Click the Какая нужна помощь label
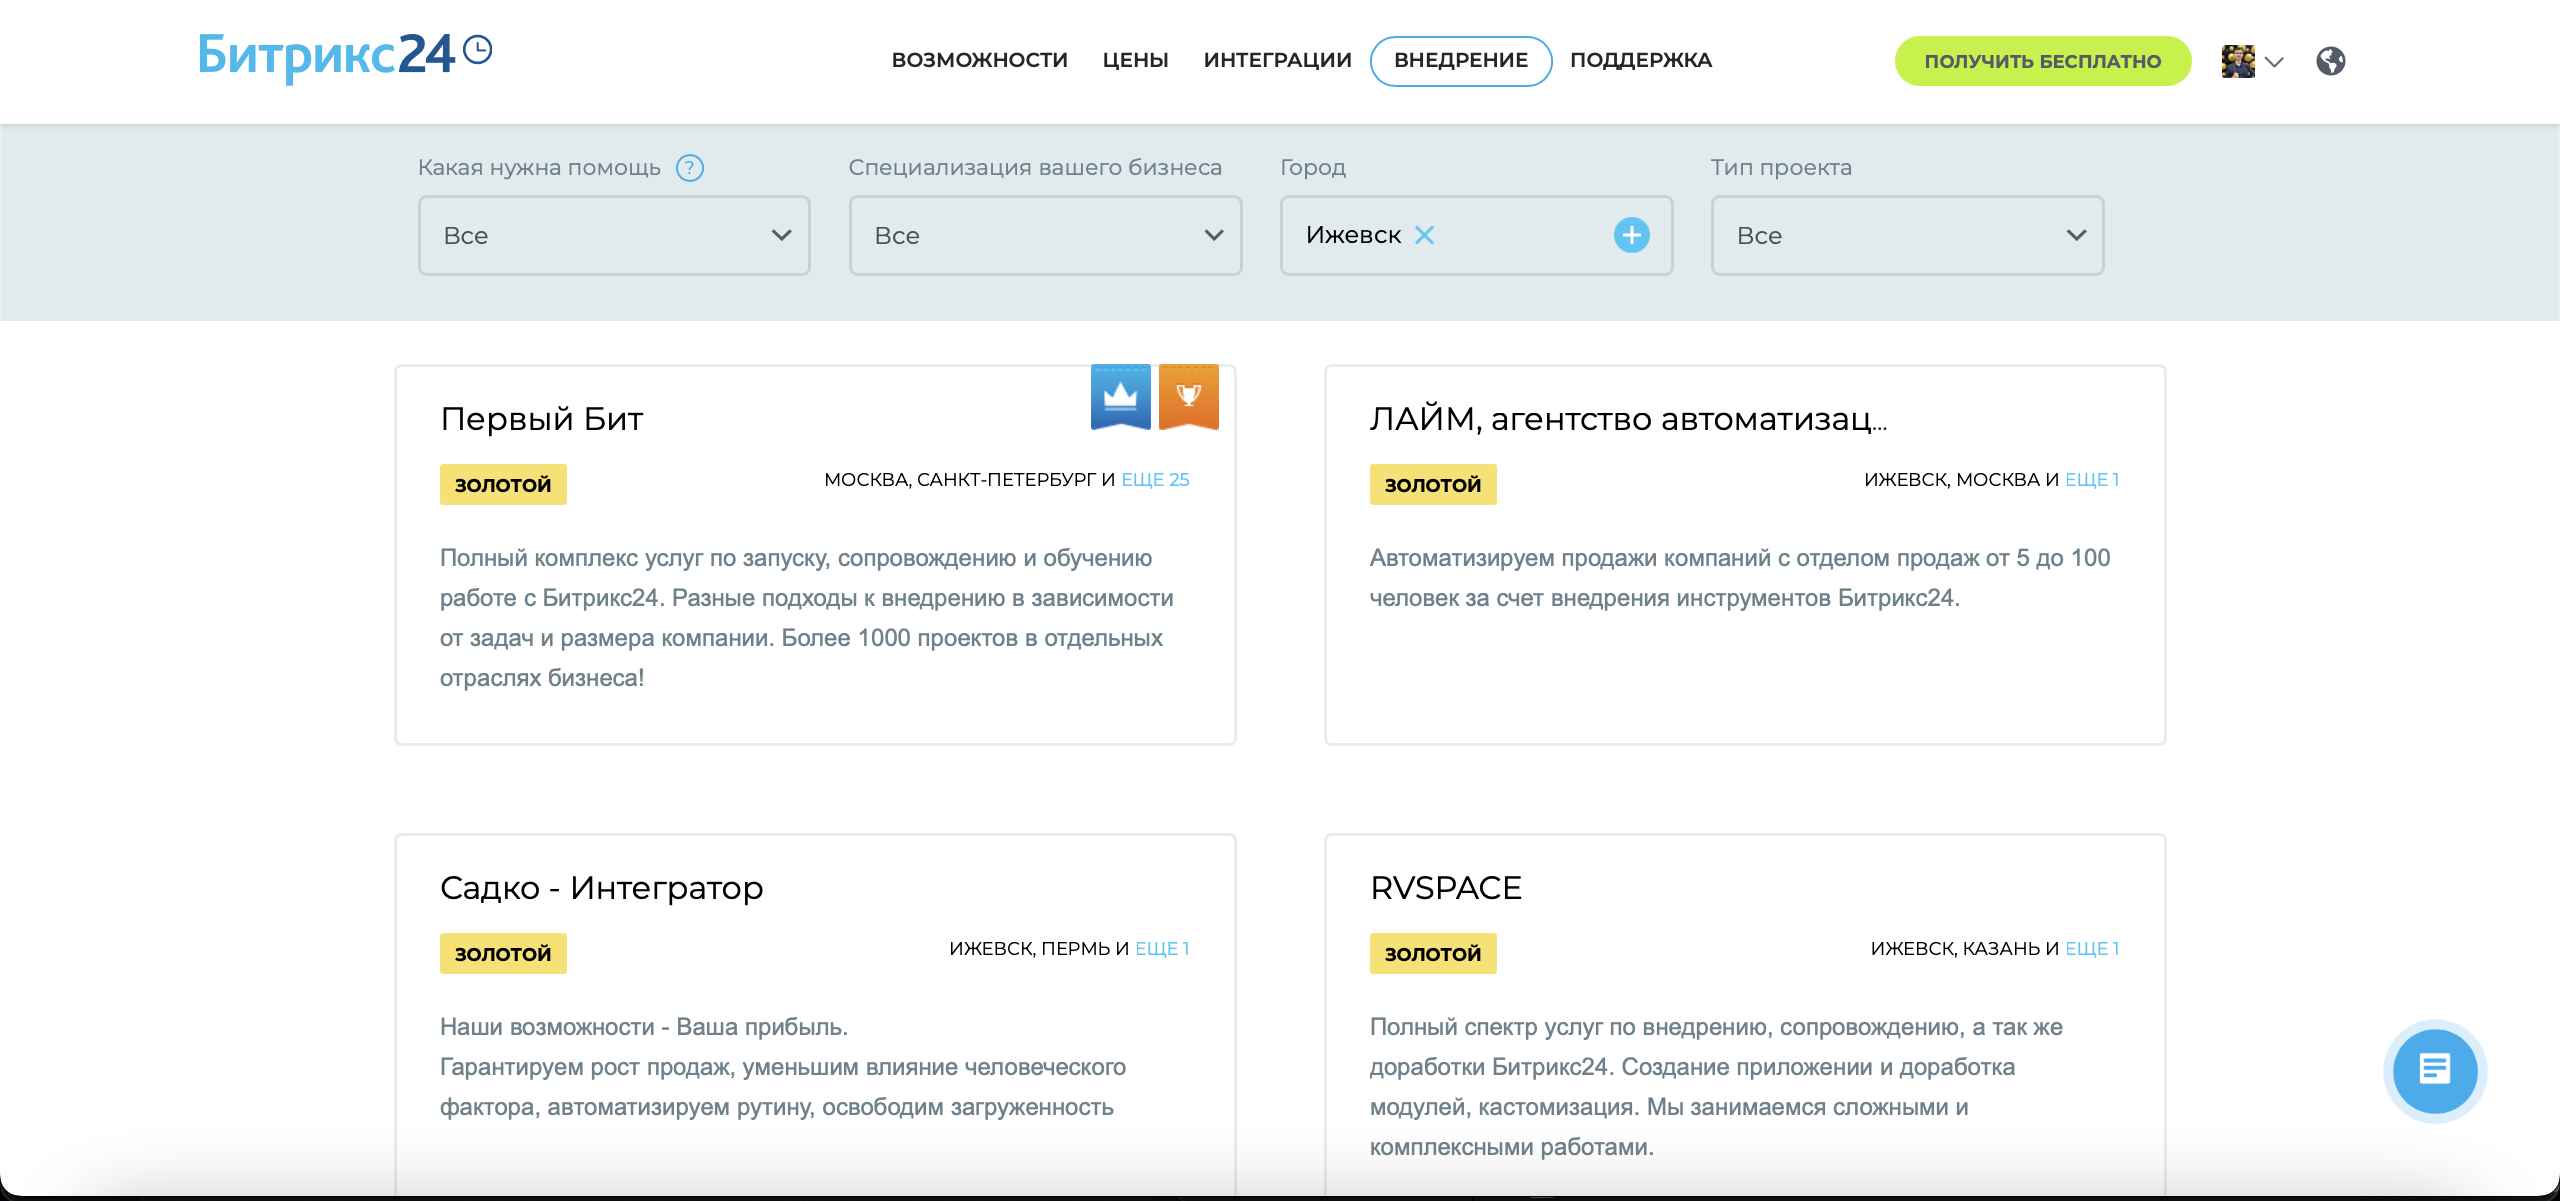Screen dimensions: 2560x1201 coord(539,167)
